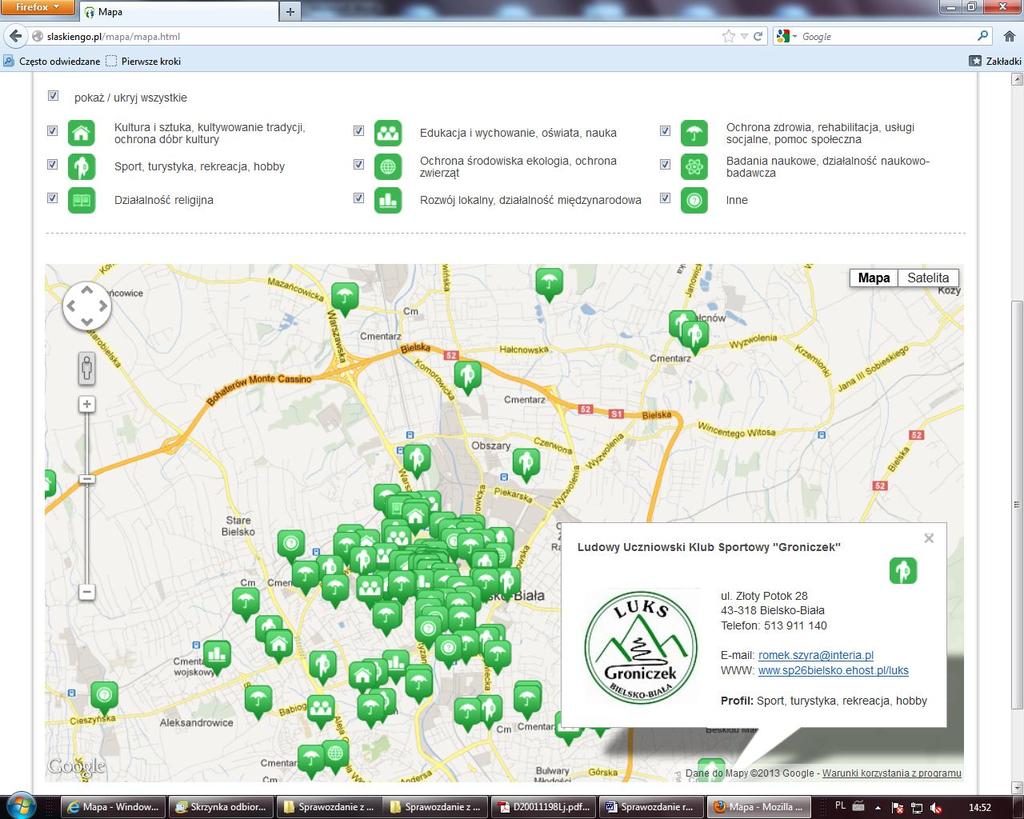Open www.sp26bielsko.ehost.pl/luks website link
The width and height of the screenshot is (1024, 819).
[x=833, y=670]
